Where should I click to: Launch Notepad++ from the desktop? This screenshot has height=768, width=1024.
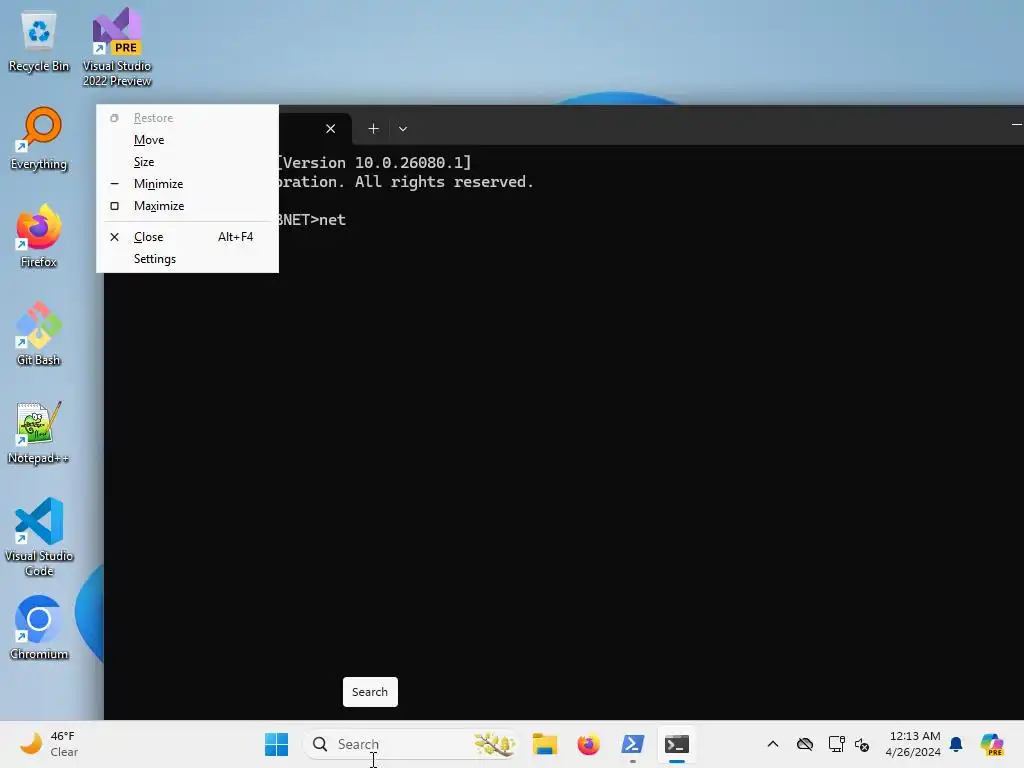(39, 432)
